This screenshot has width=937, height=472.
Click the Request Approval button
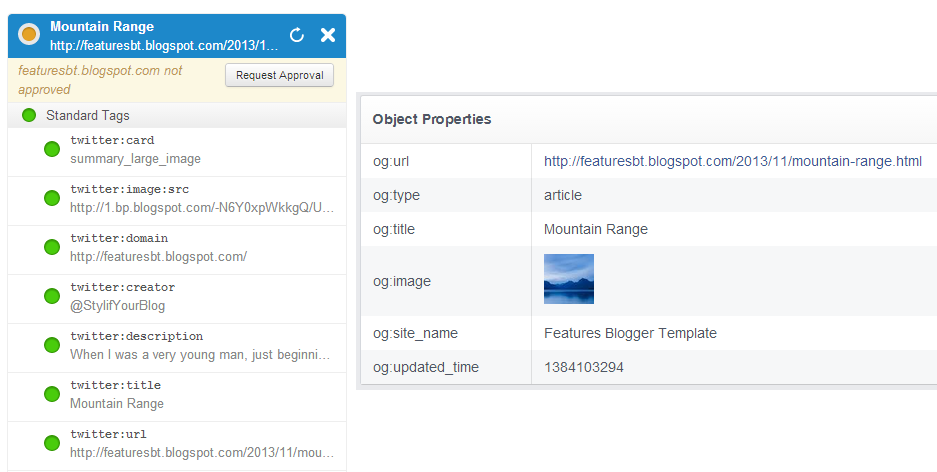tap(279, 75)
